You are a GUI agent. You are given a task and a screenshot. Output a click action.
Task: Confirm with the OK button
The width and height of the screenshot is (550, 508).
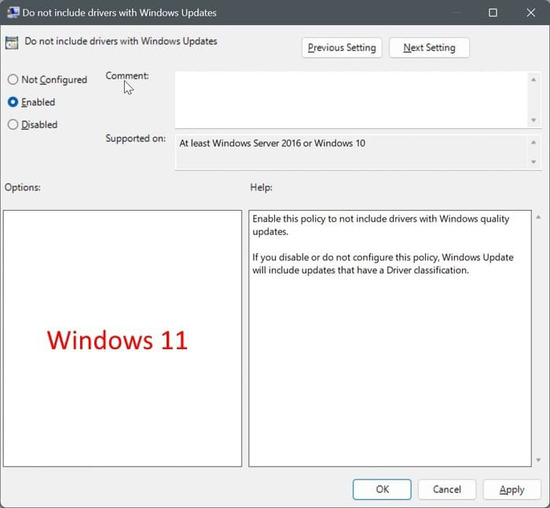[x=382, y=489]
